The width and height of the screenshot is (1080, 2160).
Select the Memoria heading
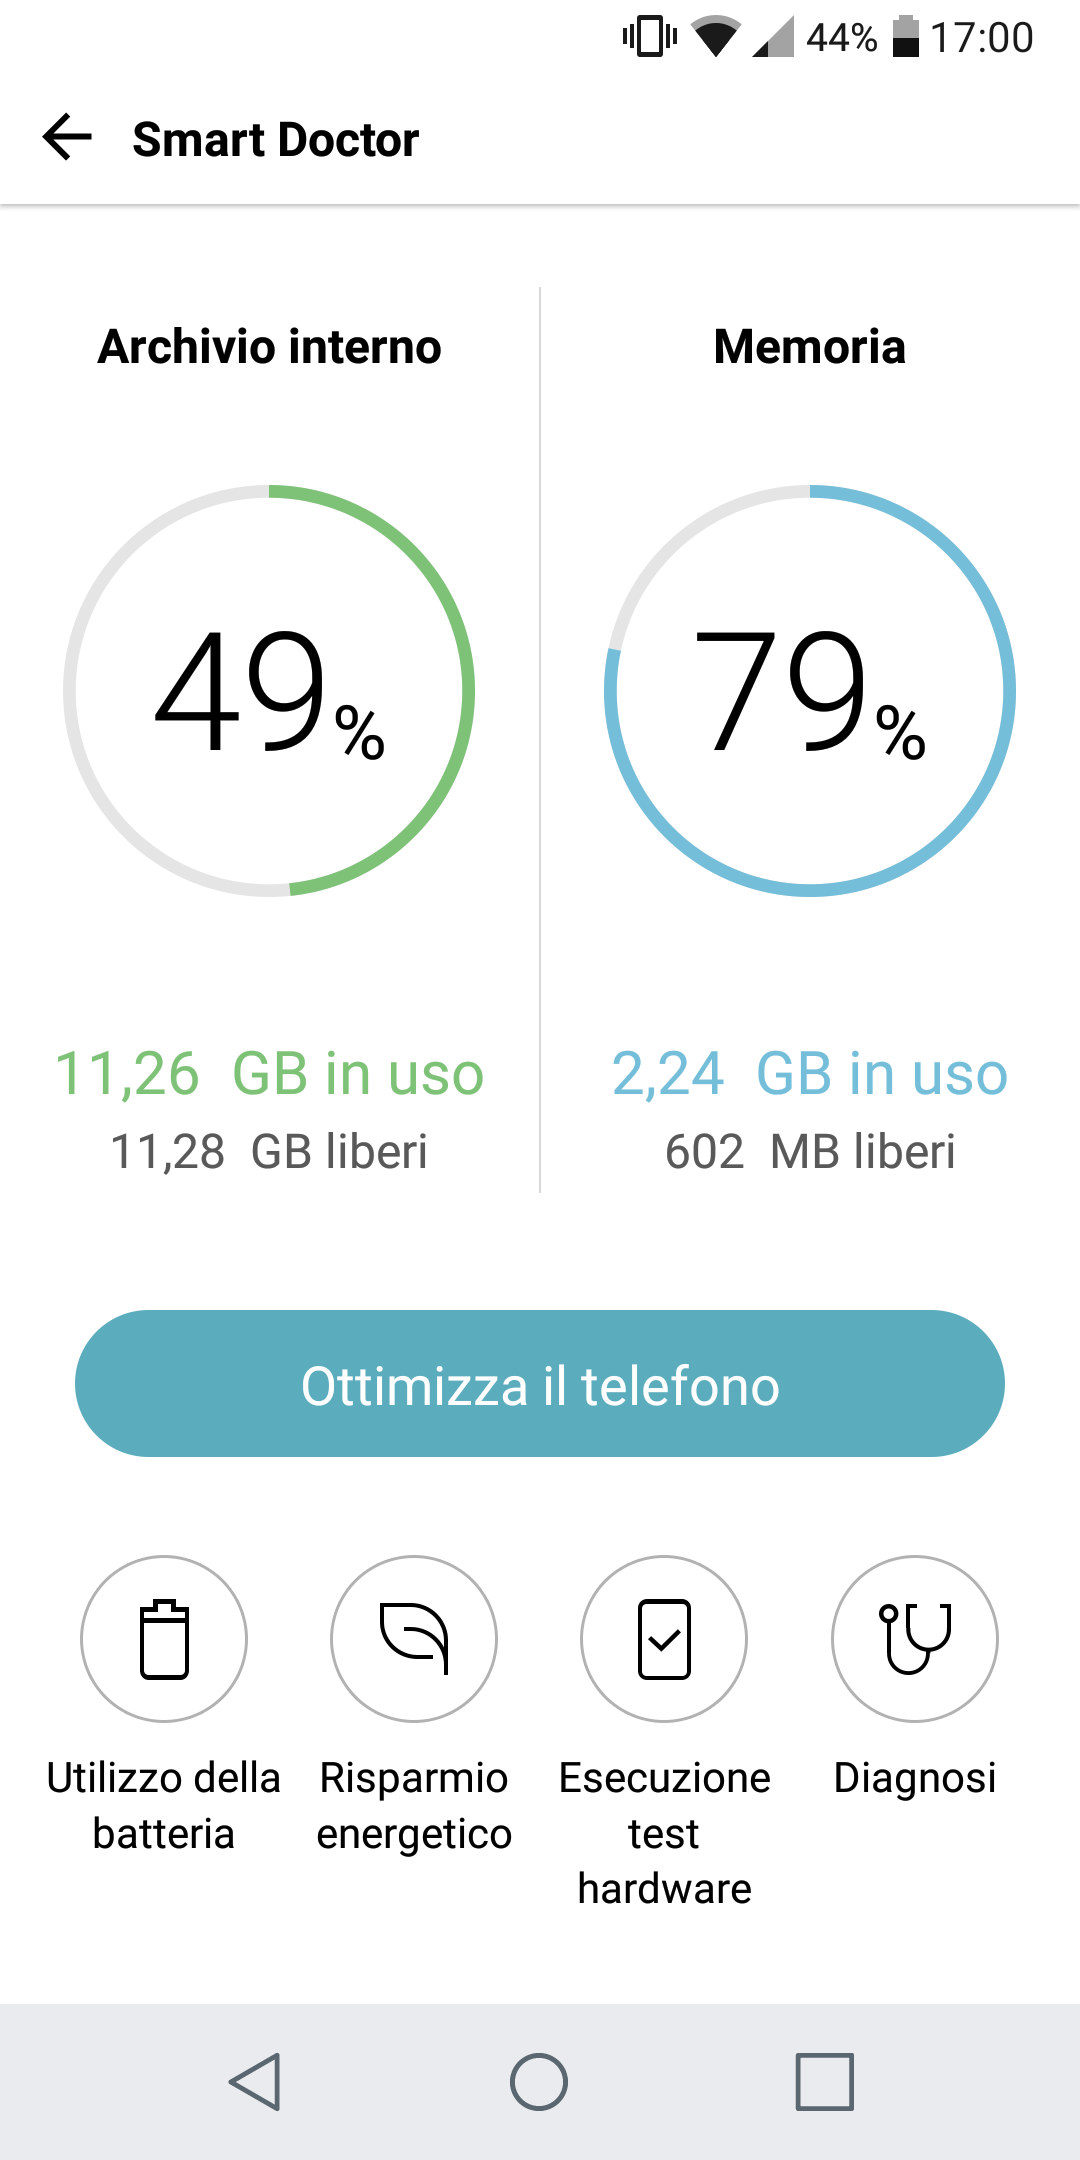pos(810,347)
